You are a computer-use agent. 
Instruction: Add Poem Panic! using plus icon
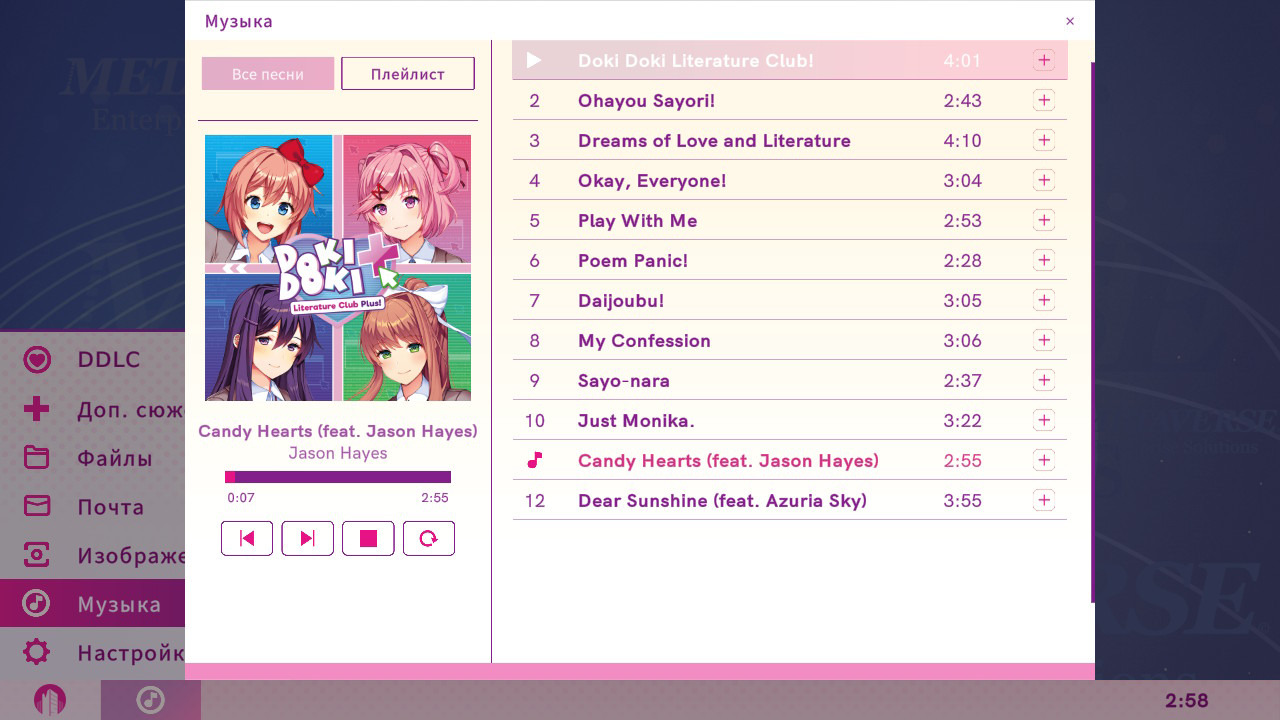coord(1043,260)
